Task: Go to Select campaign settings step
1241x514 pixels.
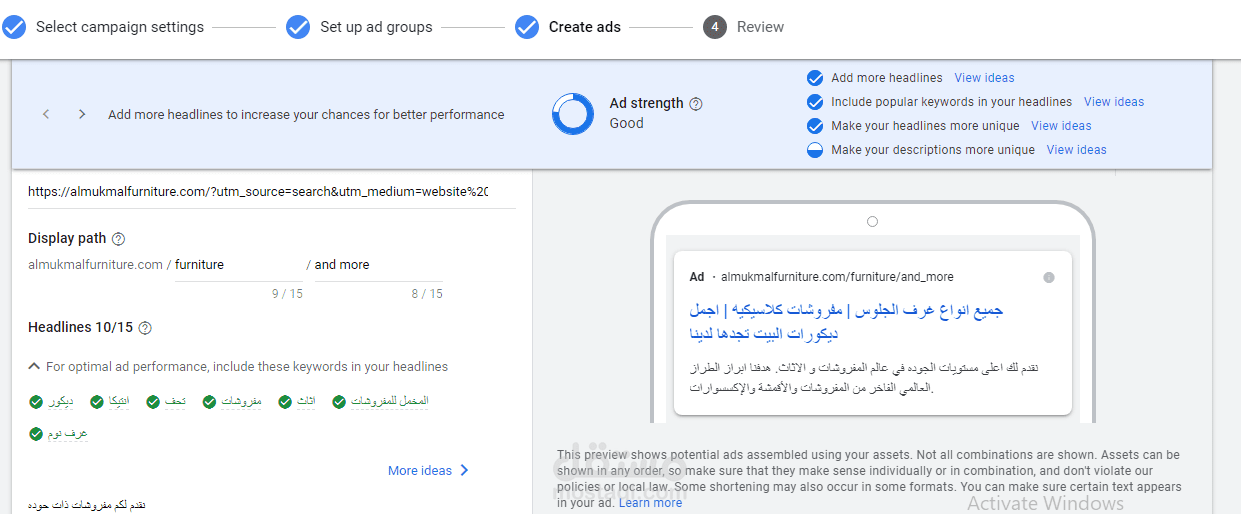Action: coord(119,27)
